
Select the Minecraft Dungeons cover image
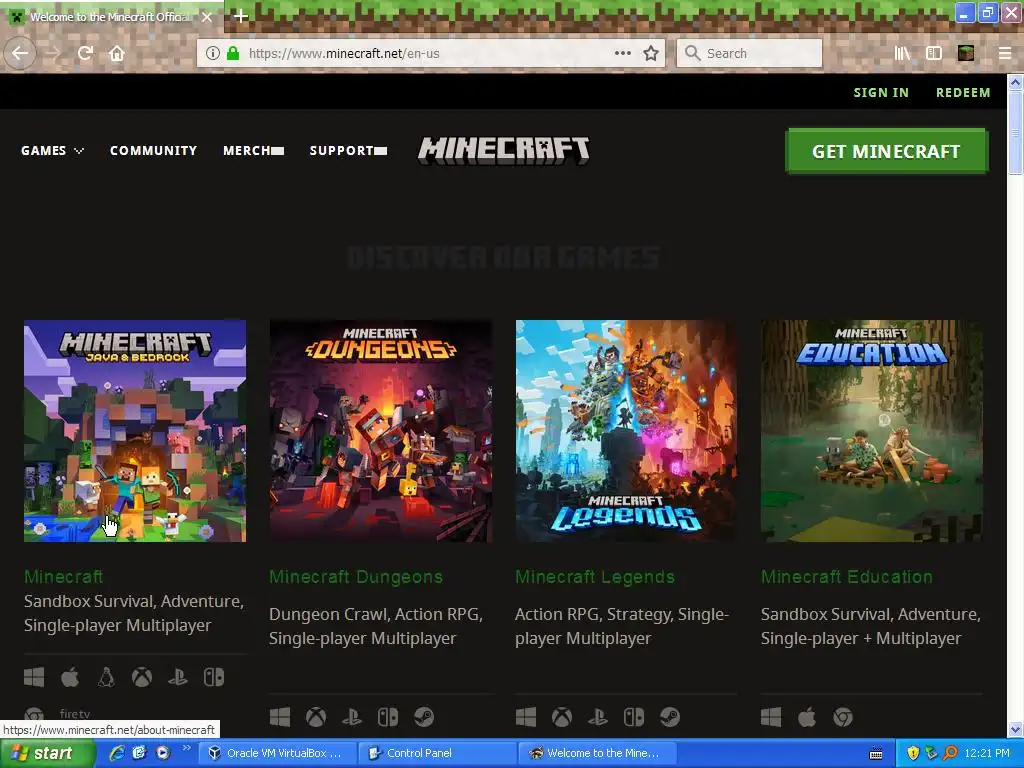tap(381, 431)
